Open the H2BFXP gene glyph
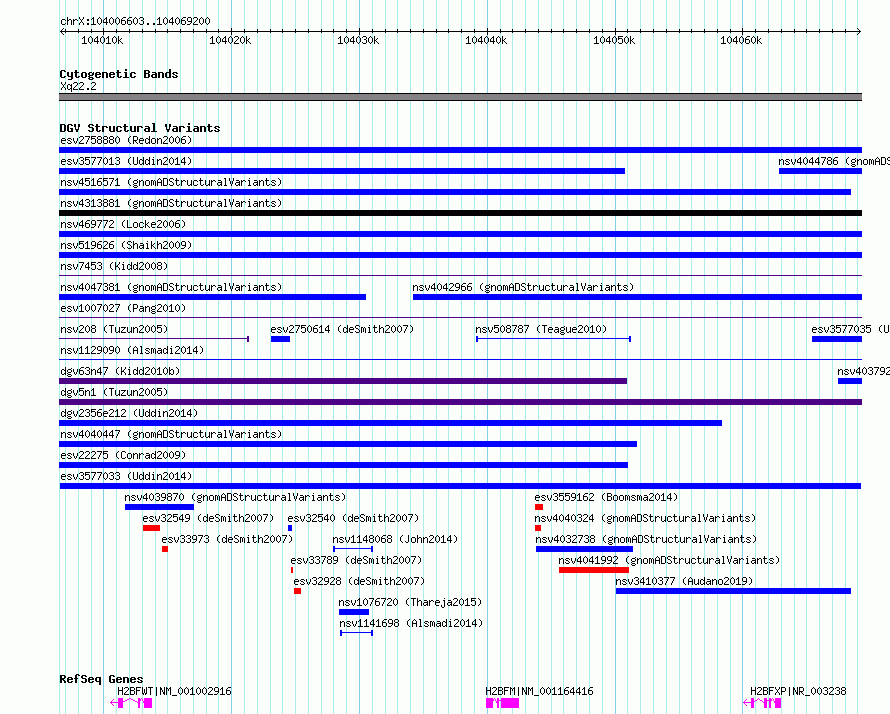The width and height of the screenshot is (890, 714). click(x=762, y=703)
